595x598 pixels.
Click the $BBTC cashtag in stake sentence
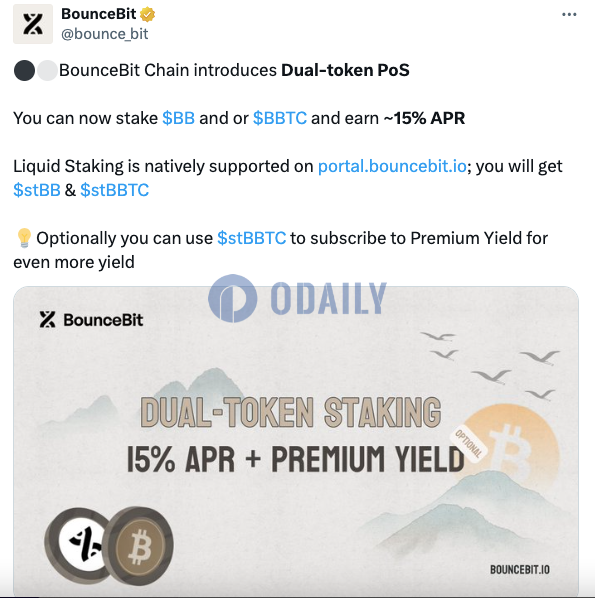click(280, 118)
